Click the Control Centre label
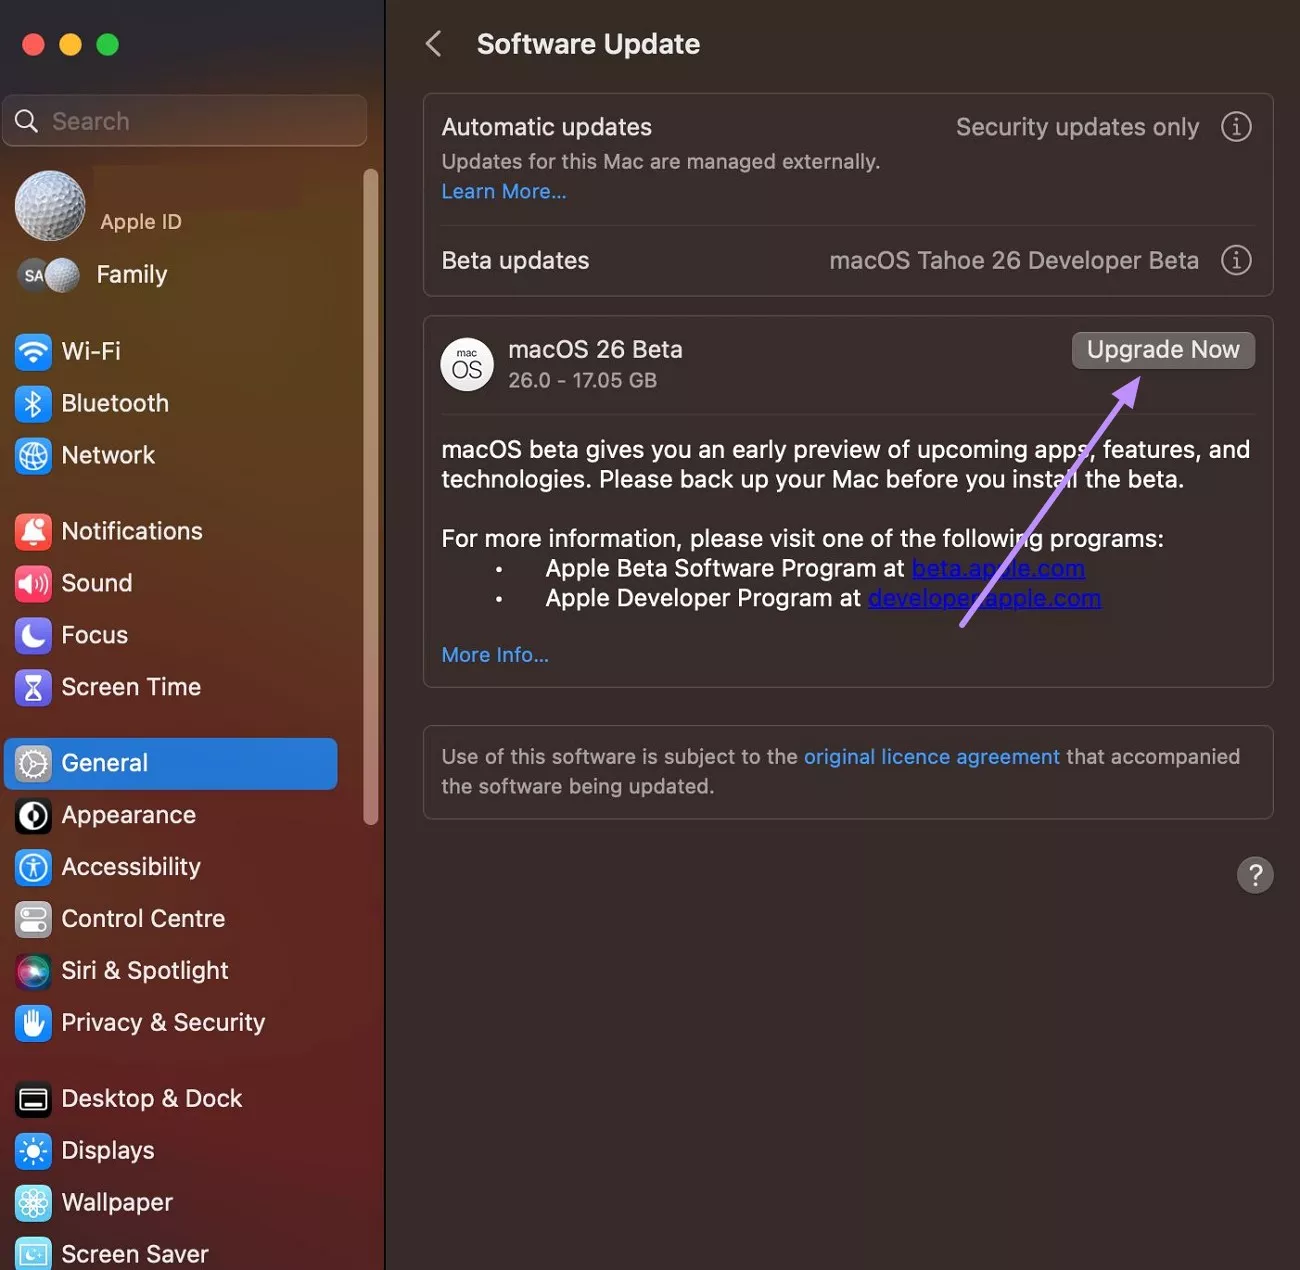The image size is (1300, 1270). [x=144, y=919]
